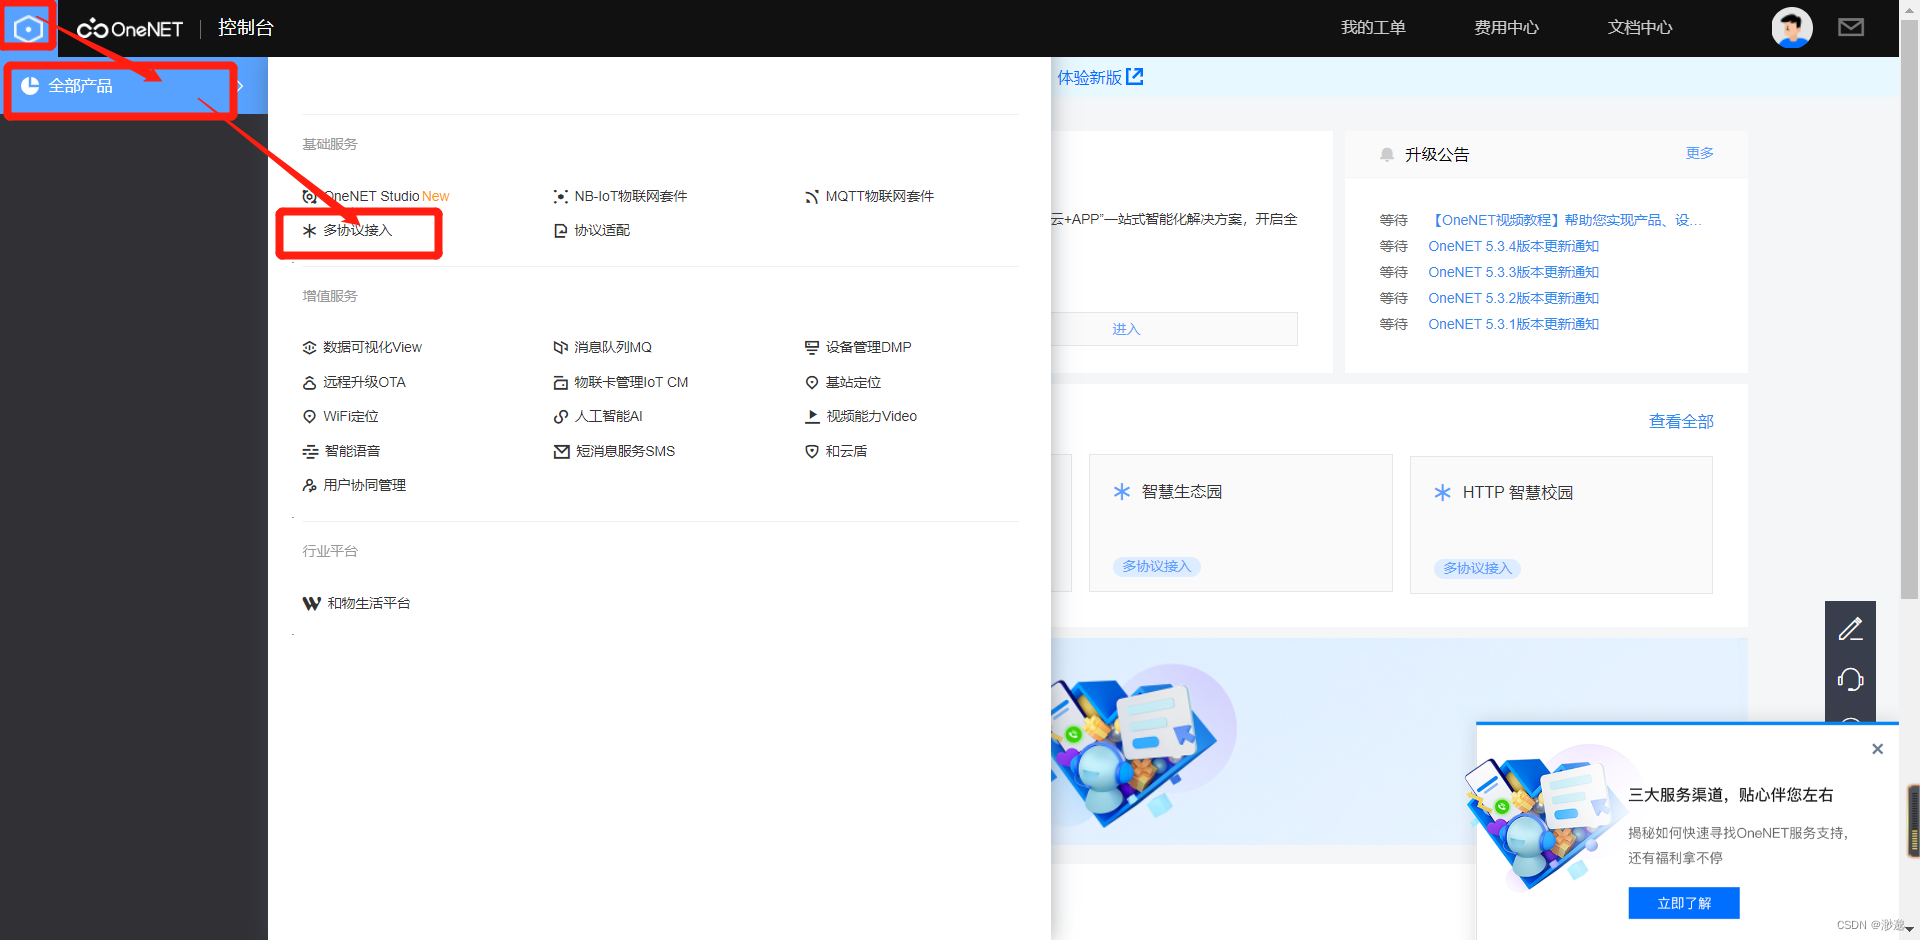The image size is (1920, 940).
Task: Click 多协议接入 tag on HTTP 智慧校园
Action: (1478, 568)
